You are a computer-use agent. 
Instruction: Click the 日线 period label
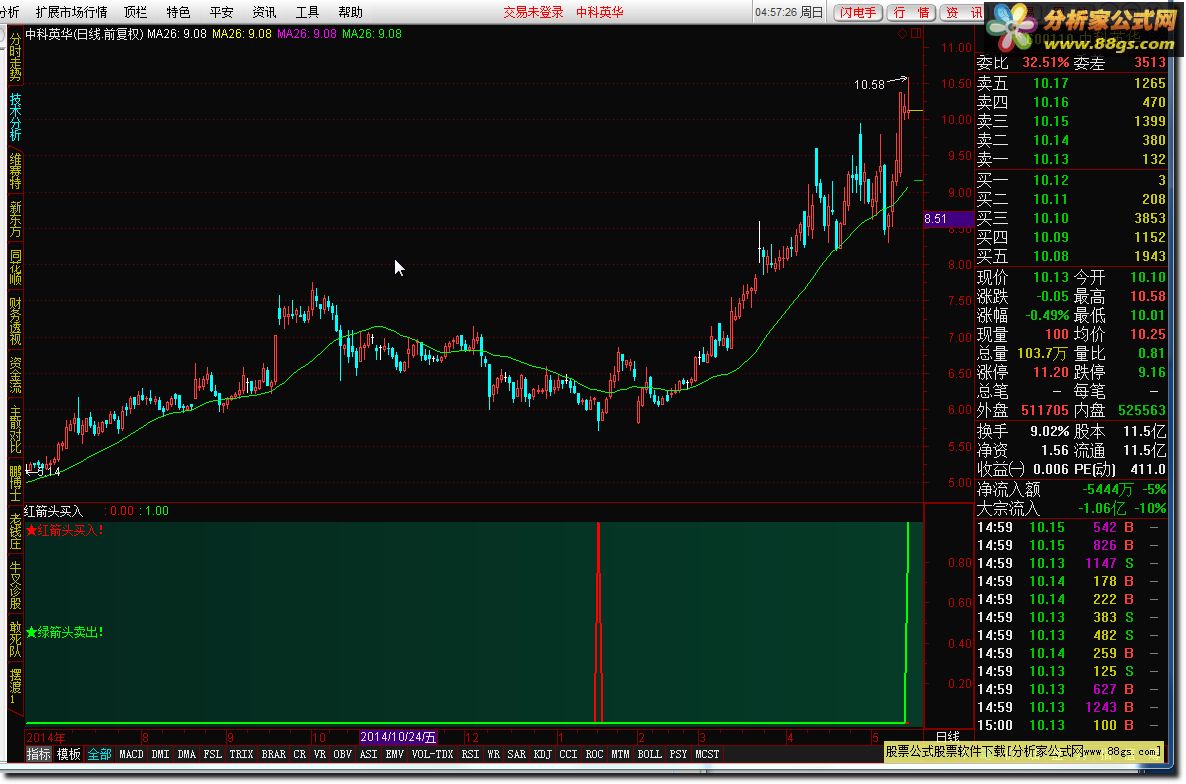pyautogui.click(x=948, y=736)
